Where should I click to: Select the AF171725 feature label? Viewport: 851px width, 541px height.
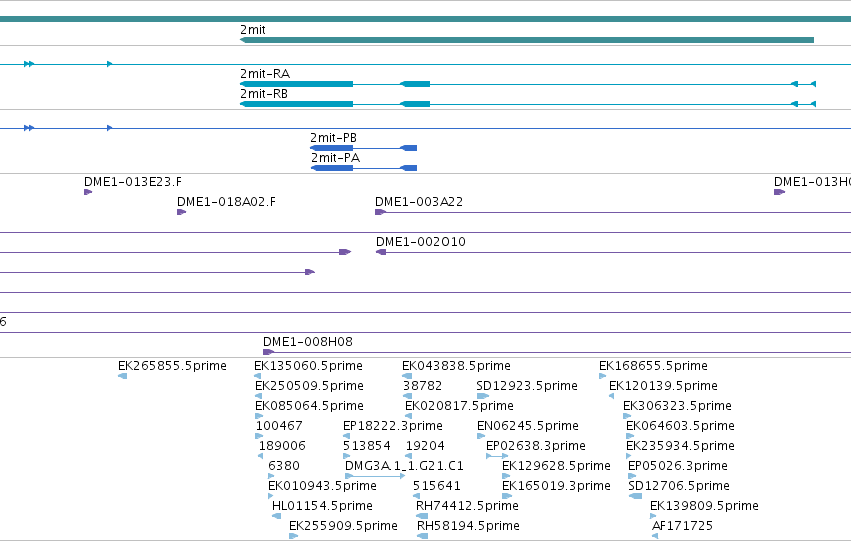point(682,526)
